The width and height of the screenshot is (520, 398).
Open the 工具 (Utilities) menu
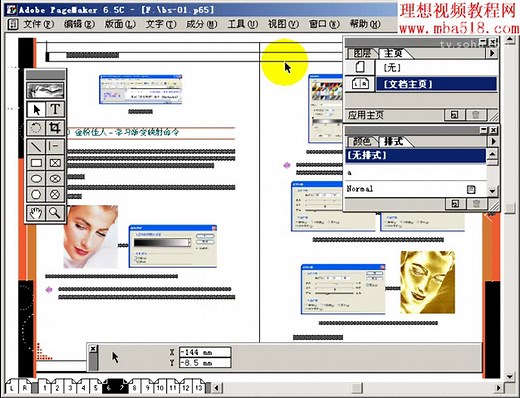point(242,24)
